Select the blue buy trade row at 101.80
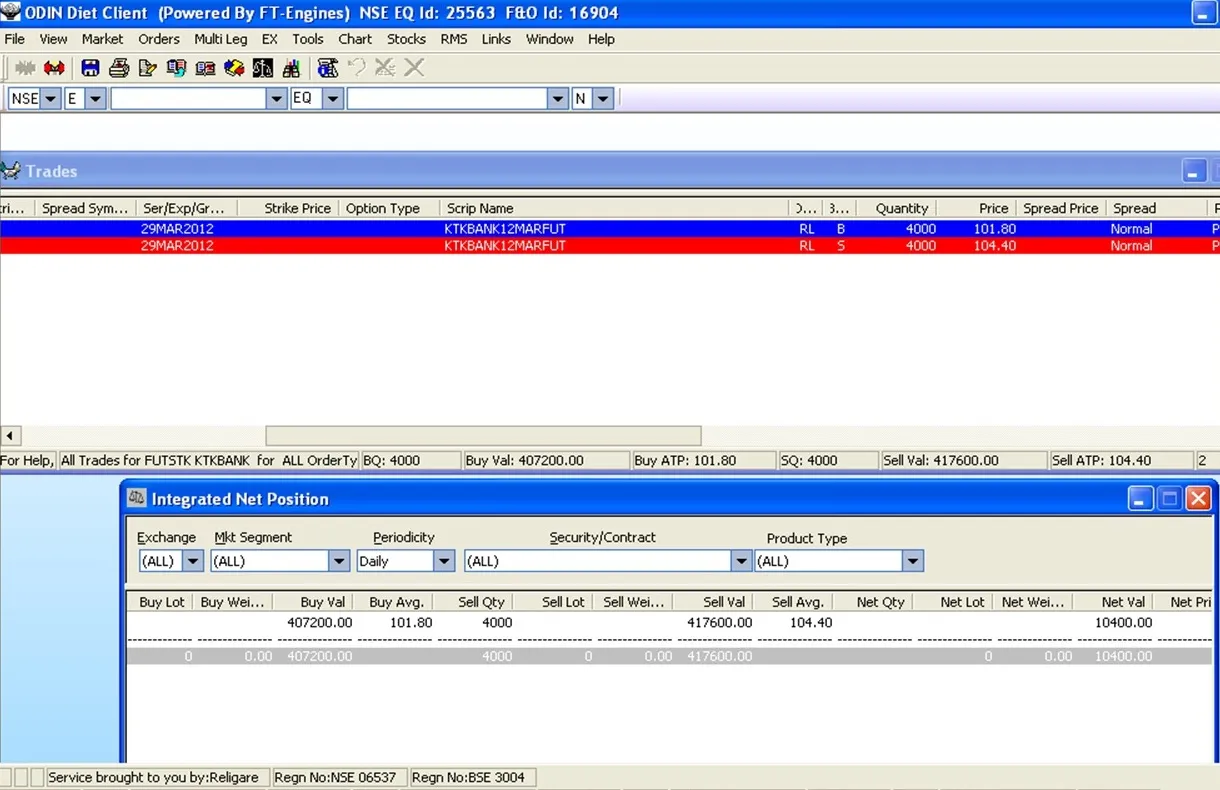The width and height of the screenshot is (1220, 790). 610,229
